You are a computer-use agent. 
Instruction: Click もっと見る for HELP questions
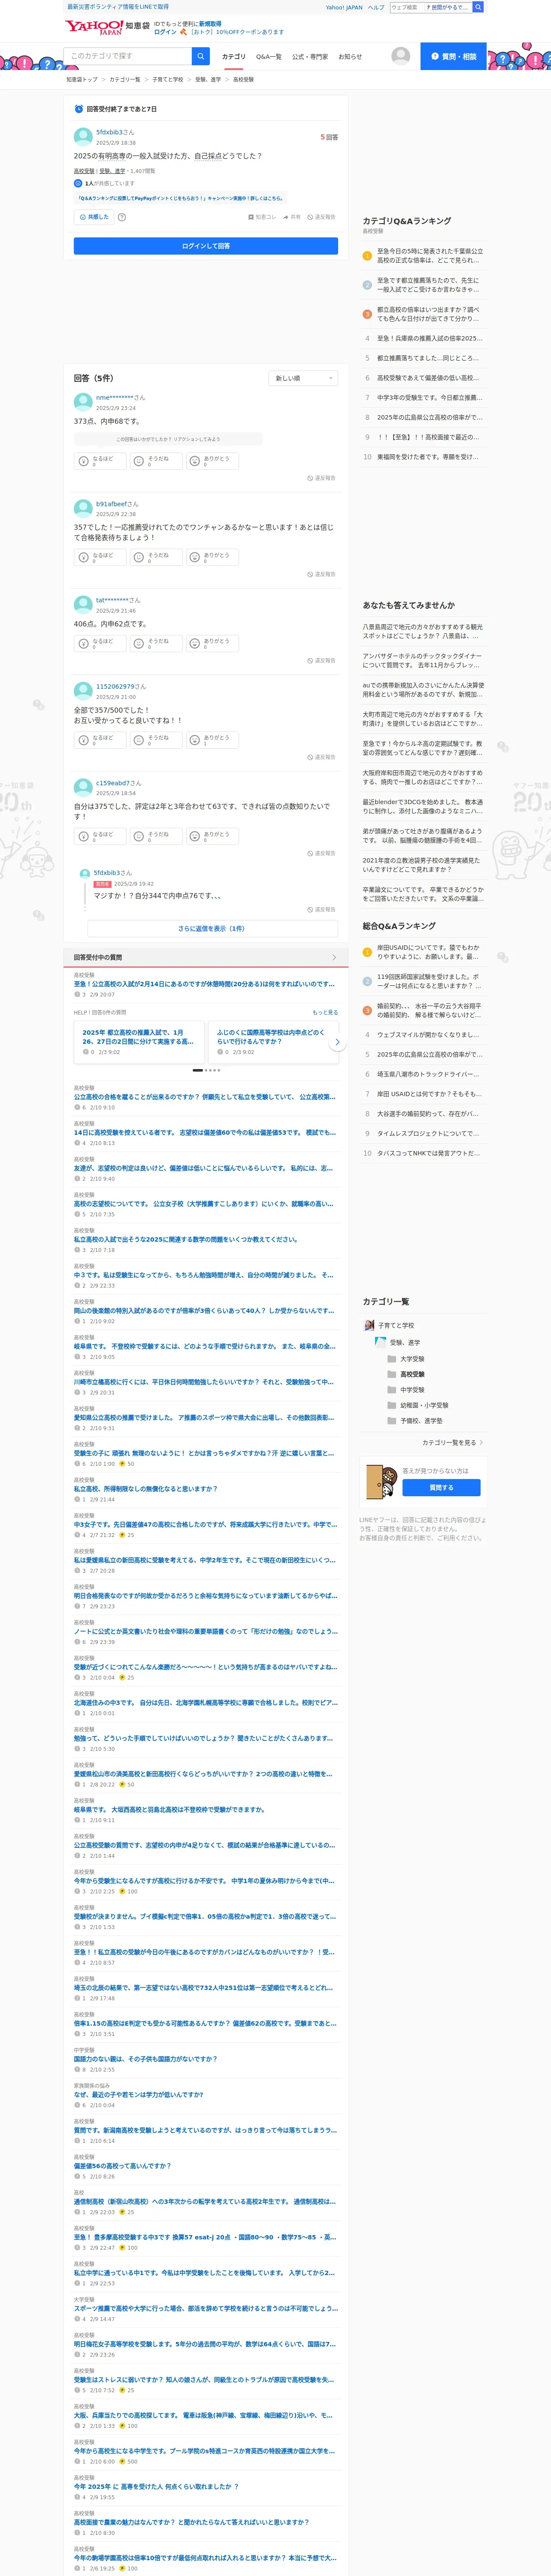pyautogui.click(x=325, y=1013)
